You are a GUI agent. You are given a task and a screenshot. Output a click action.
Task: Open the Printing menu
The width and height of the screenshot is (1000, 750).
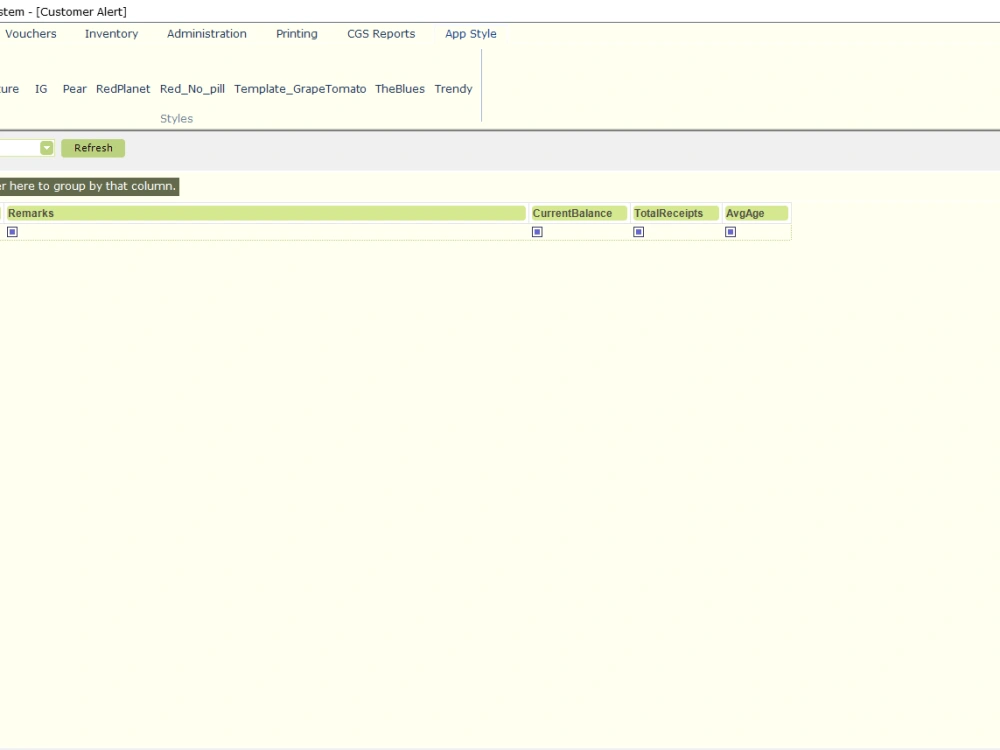coord(297,34)
